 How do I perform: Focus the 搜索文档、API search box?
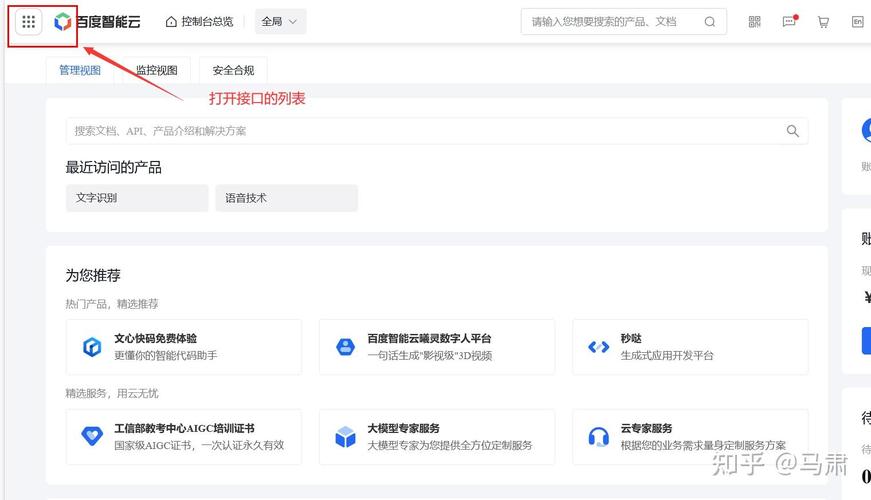coord(437,131)
